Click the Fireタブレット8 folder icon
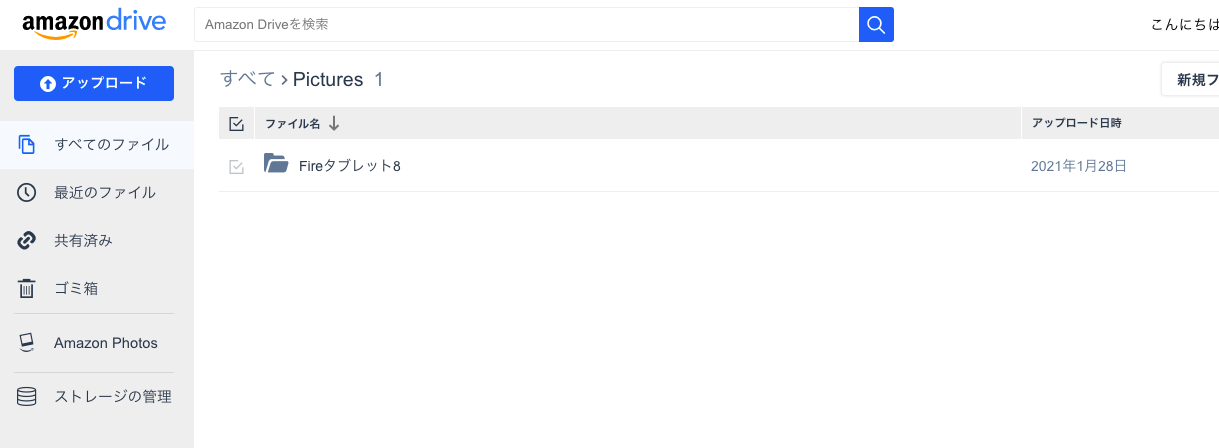 tap(276, 164)
